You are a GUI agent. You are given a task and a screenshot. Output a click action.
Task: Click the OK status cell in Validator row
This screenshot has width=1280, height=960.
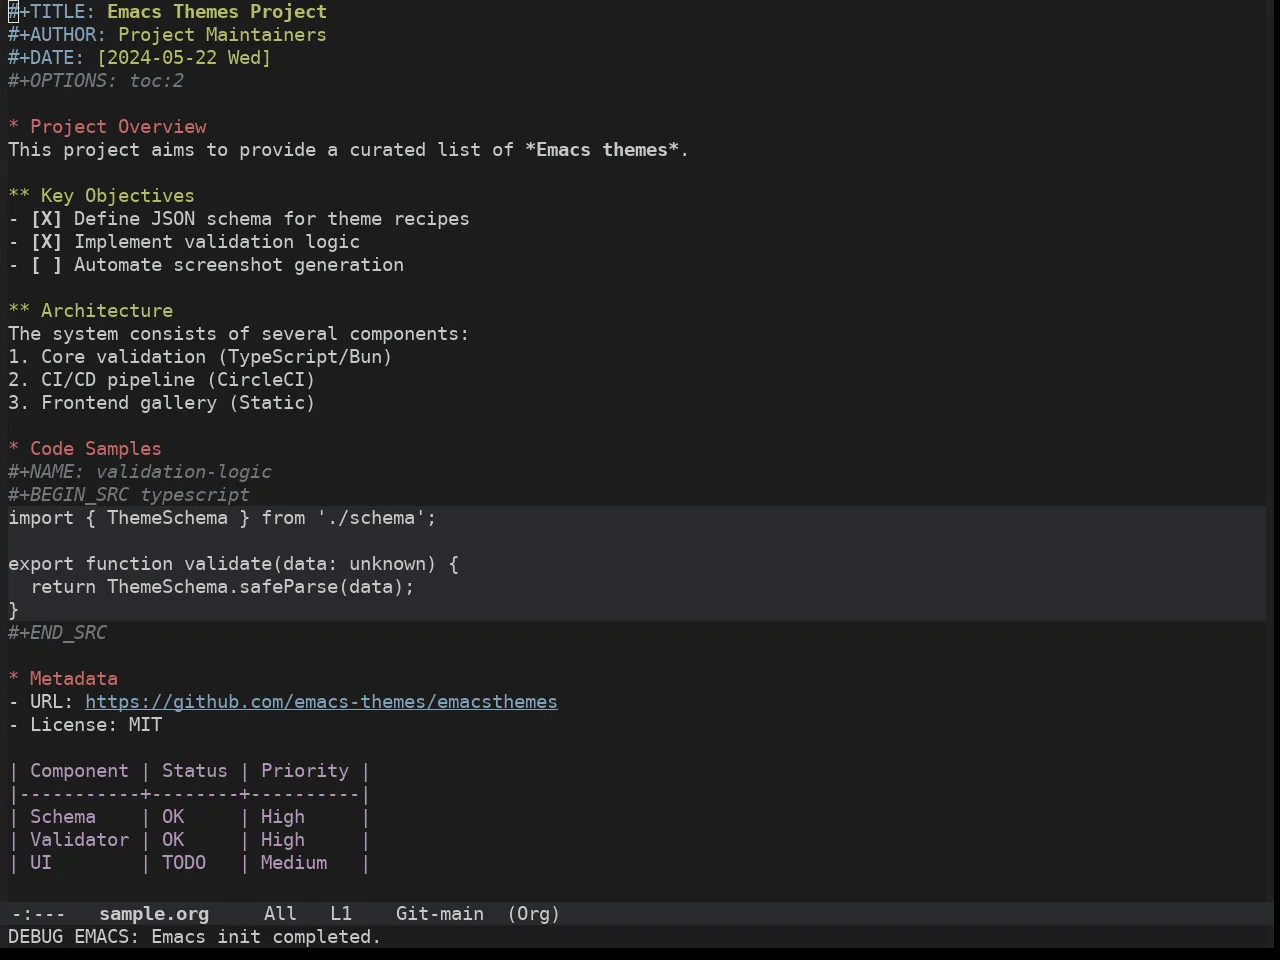173,840
